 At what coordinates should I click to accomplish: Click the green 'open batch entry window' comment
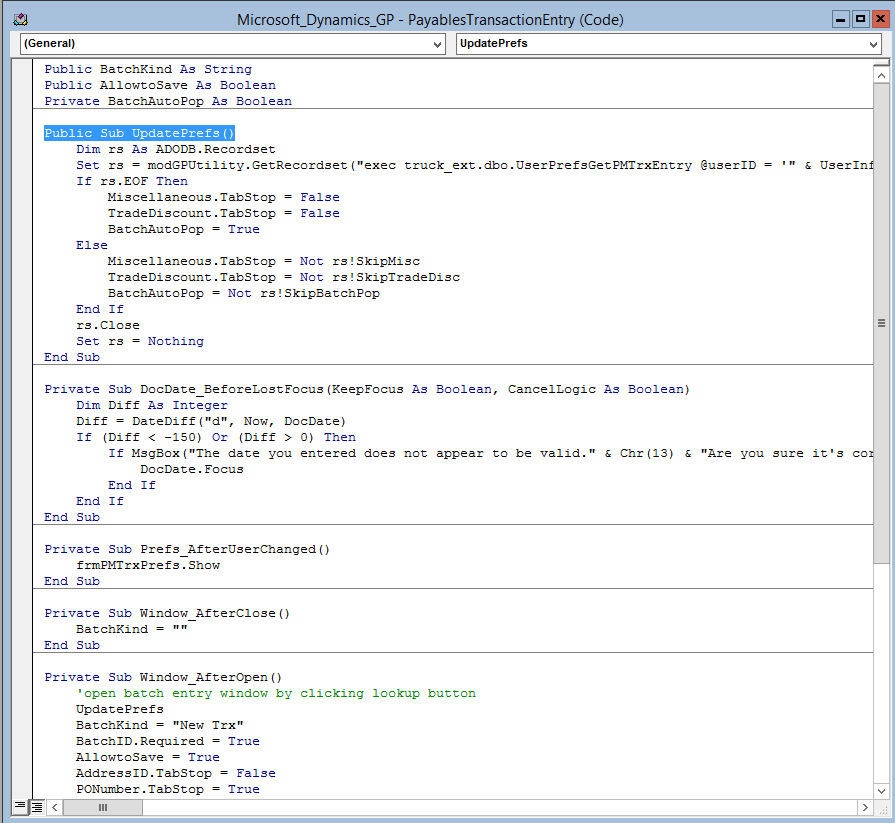click(276, 692)
